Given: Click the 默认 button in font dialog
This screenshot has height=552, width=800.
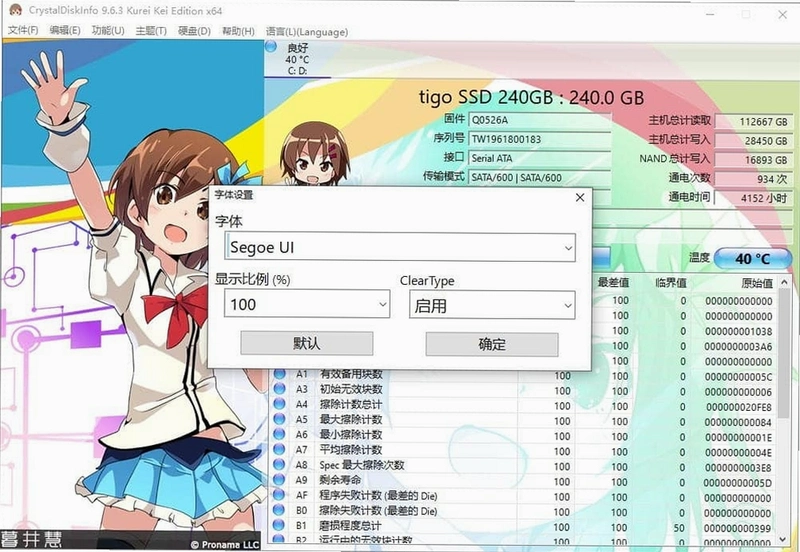Looking at the screenshot, I should 307,343.
